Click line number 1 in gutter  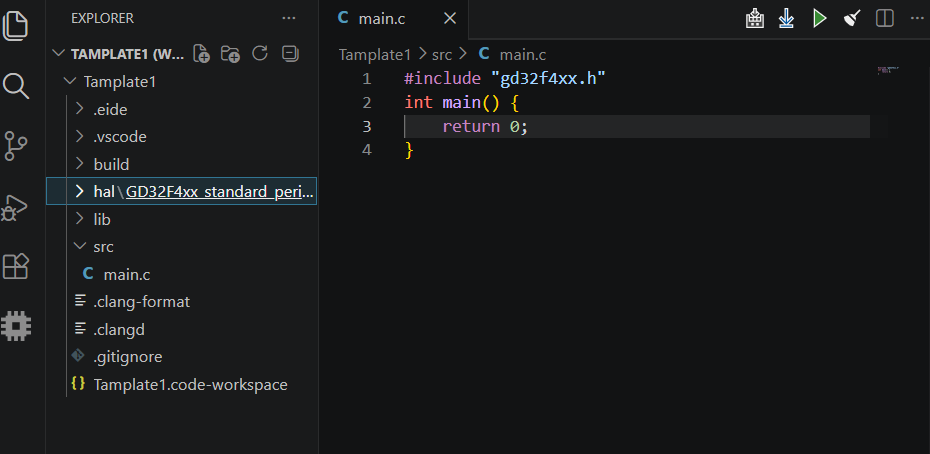(x=367, y=78)
